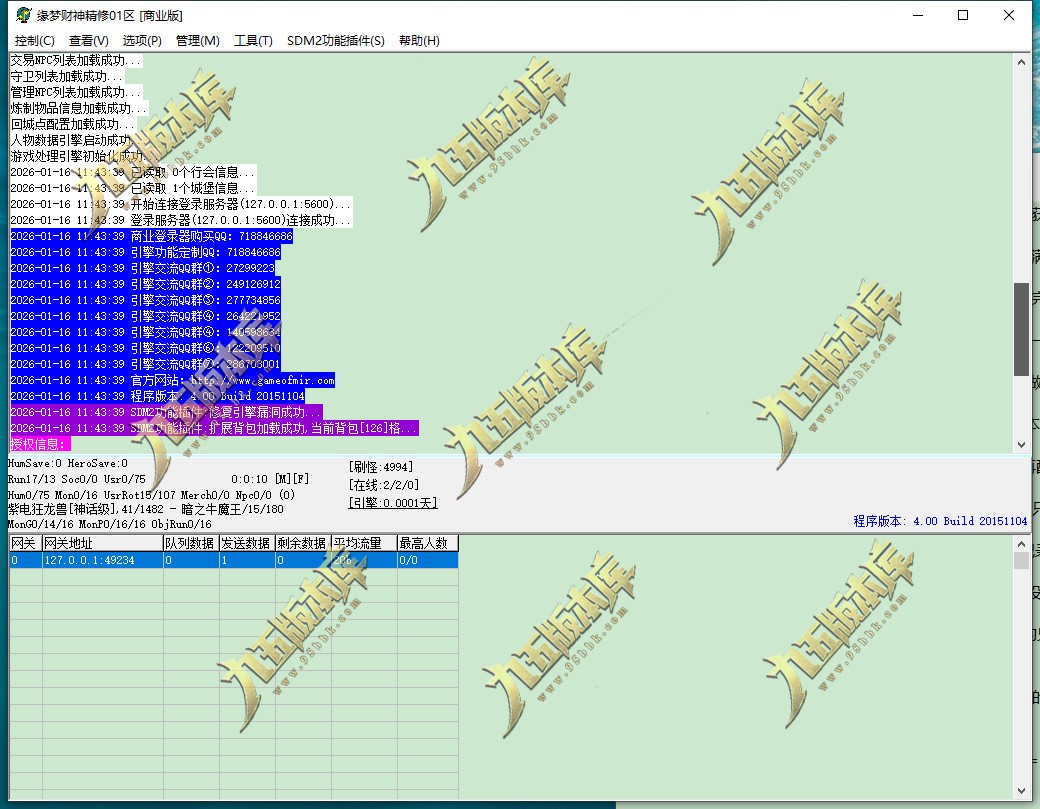Click the [刷怪:4994] status text
Screen dimensions: 1040x809
(381, 467)
